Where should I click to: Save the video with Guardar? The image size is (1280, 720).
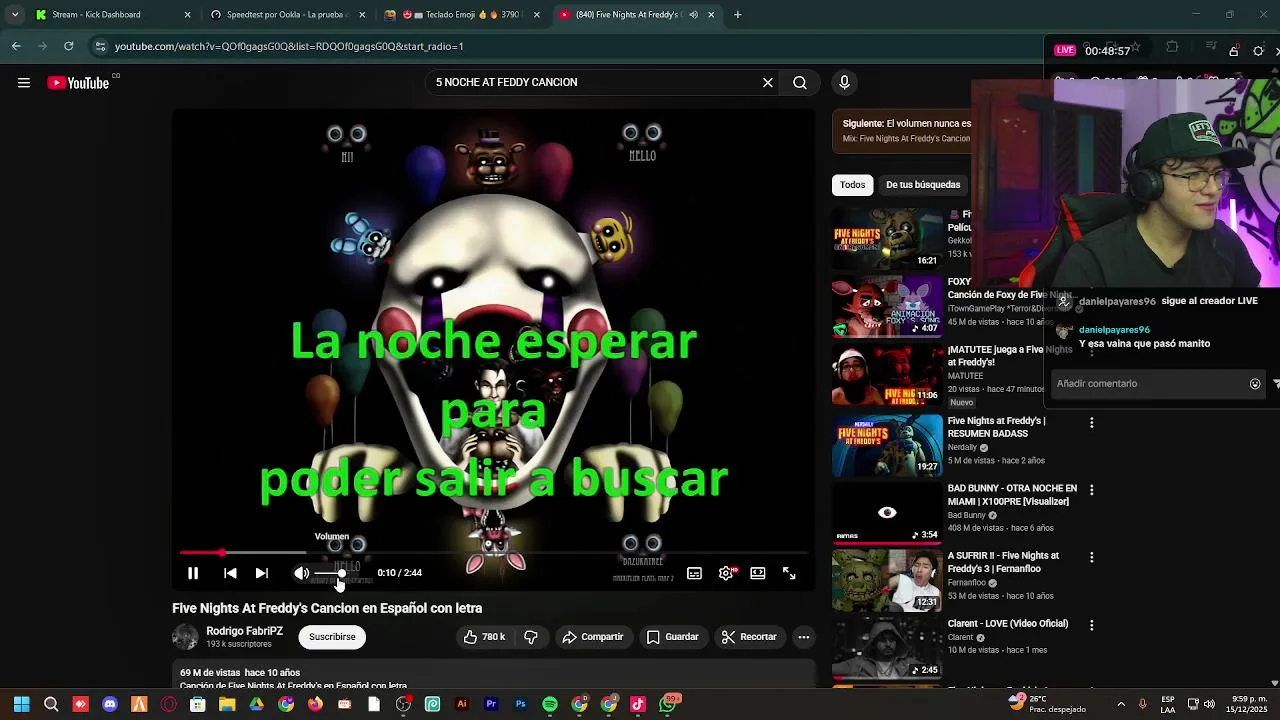tap(672, 637)
